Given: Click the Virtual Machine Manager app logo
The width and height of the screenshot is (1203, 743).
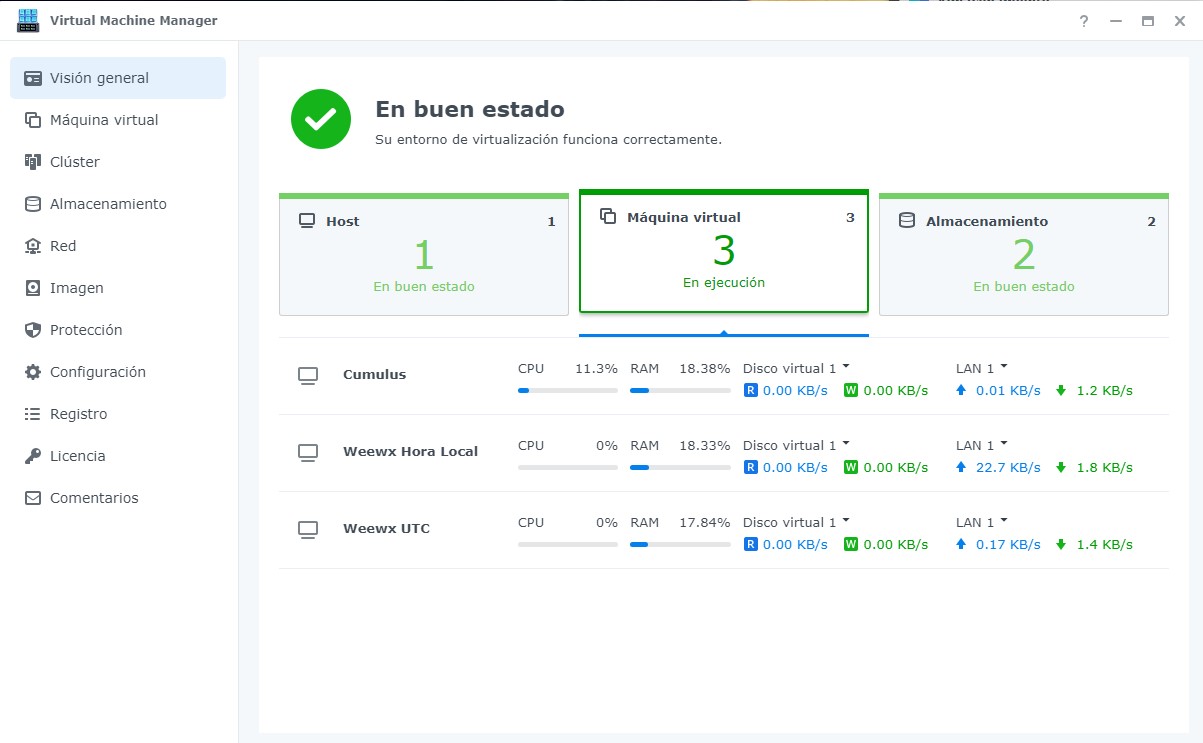Looking at the screenshot, I should (28, 21).
